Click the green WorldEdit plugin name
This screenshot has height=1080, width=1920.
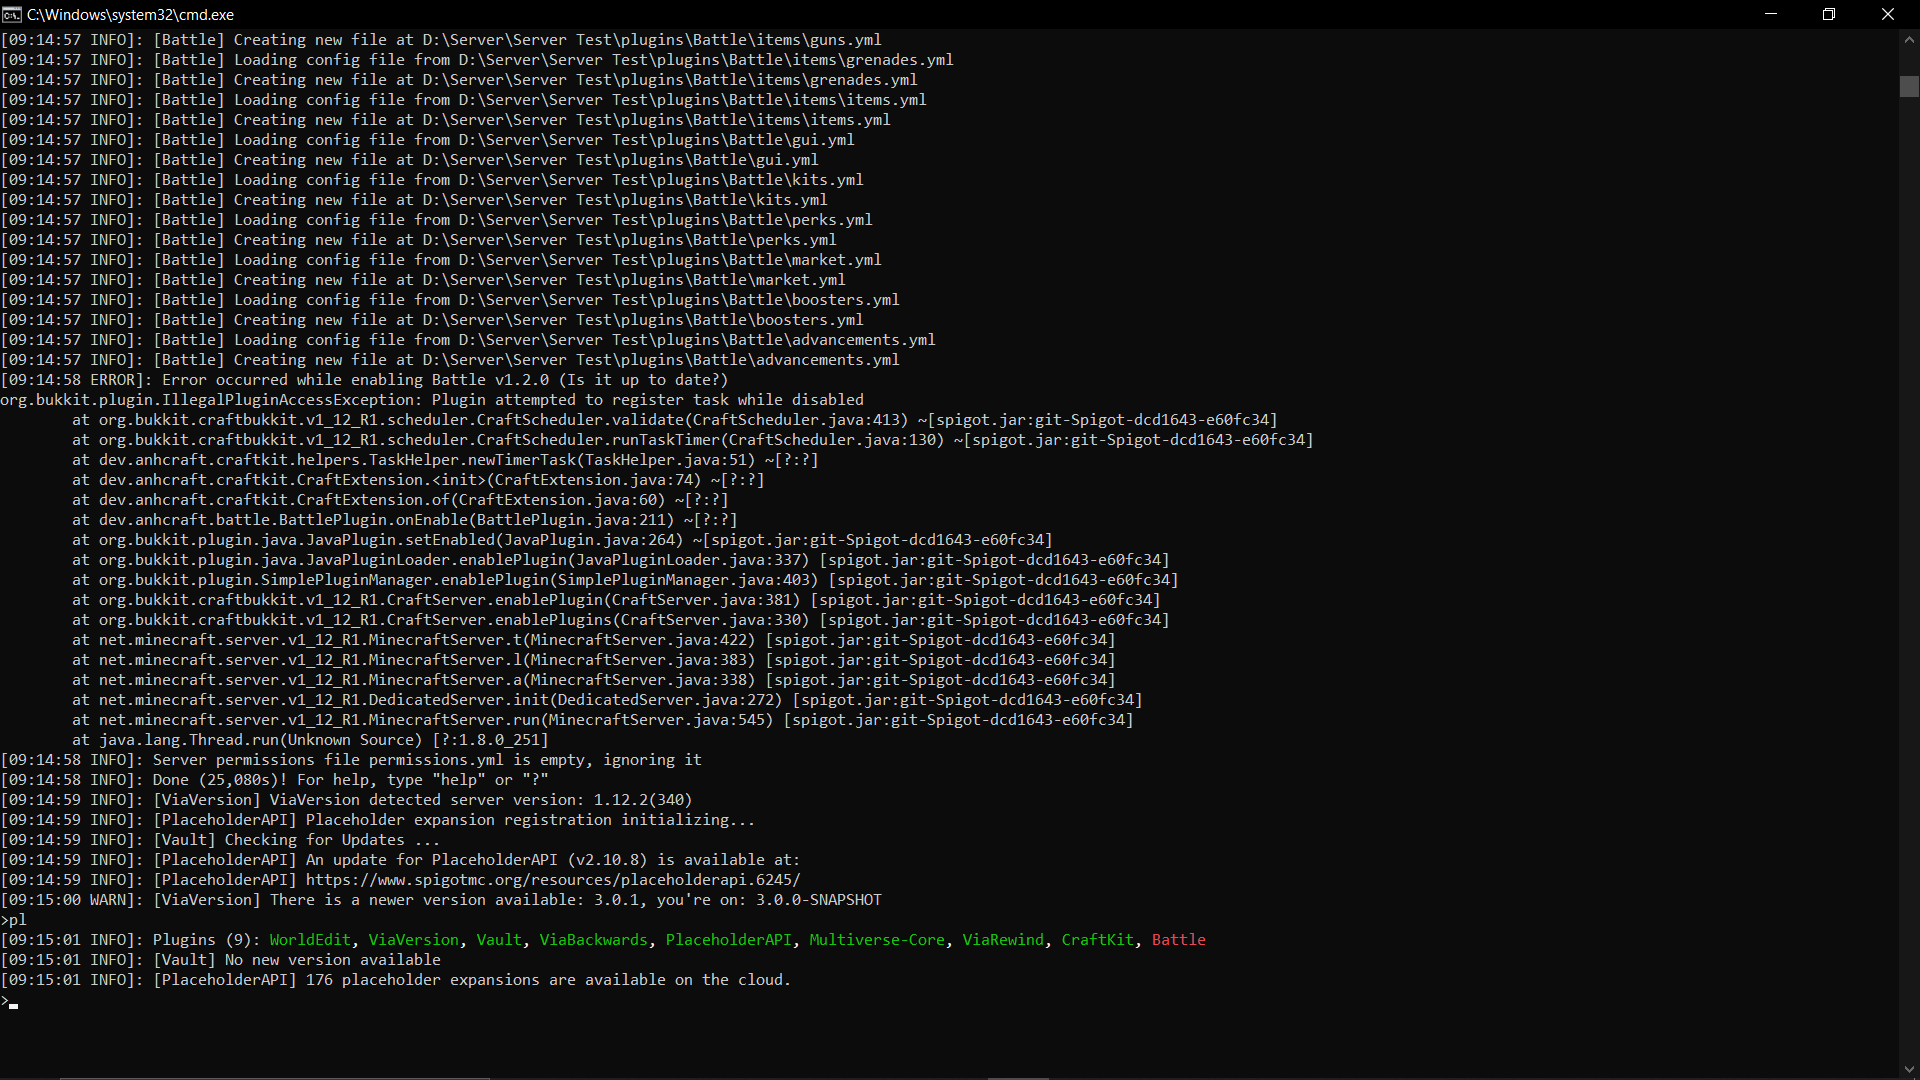tap(310, 940)
